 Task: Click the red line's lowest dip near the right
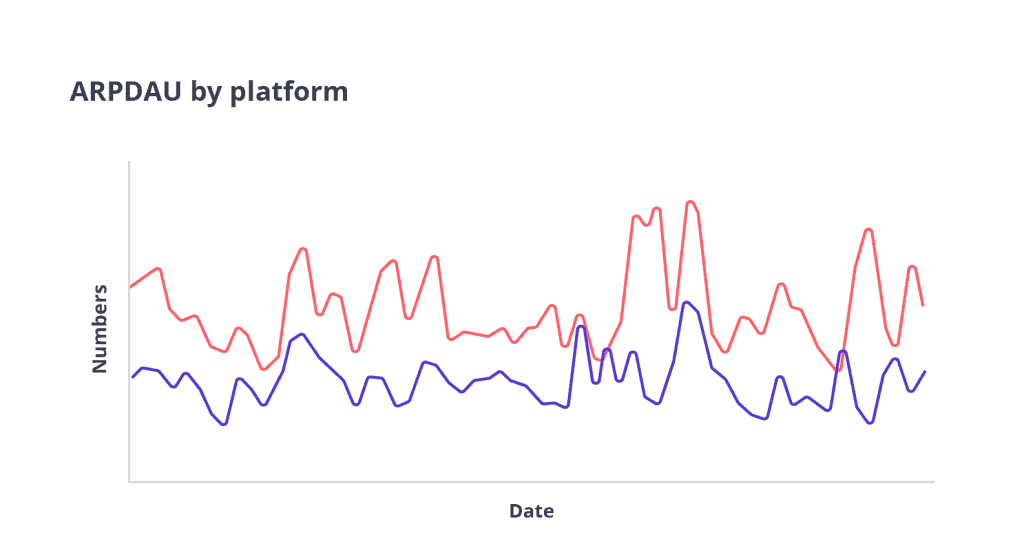click(838, 370)
